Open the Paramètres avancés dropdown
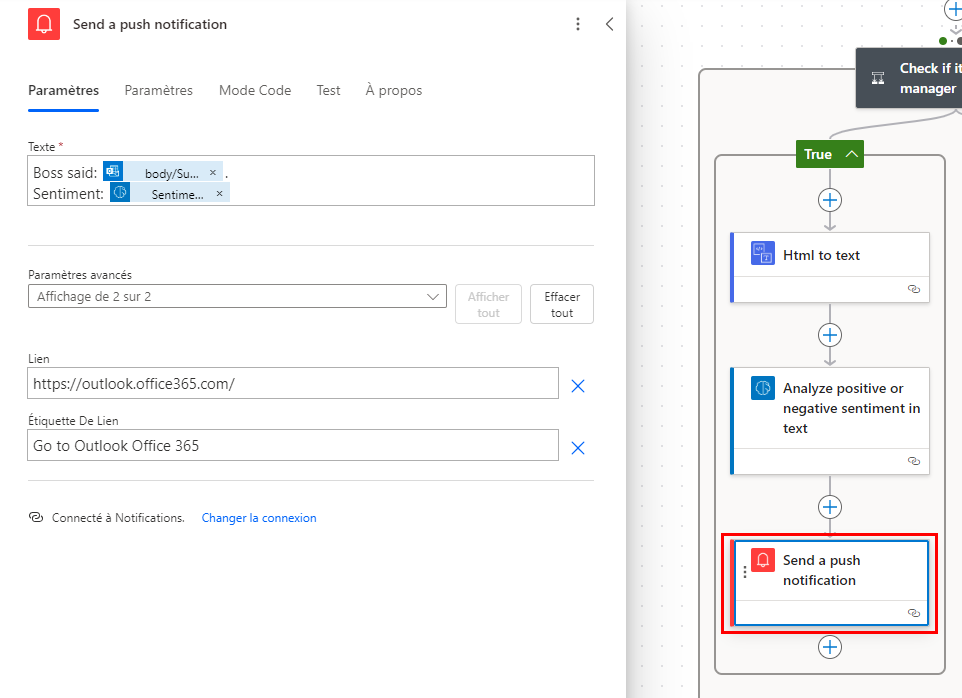 pyautogui.click(x=237, y=296)
